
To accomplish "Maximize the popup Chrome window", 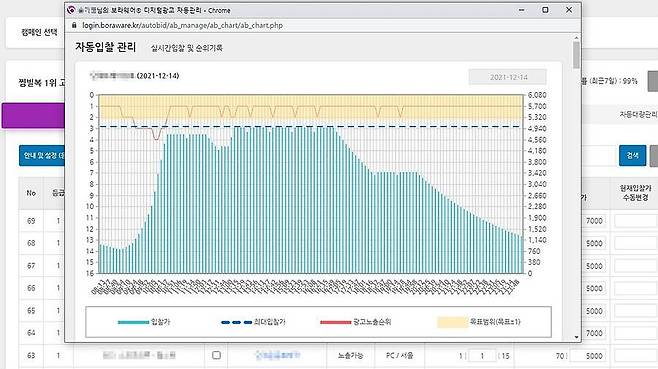I will 545,10.
